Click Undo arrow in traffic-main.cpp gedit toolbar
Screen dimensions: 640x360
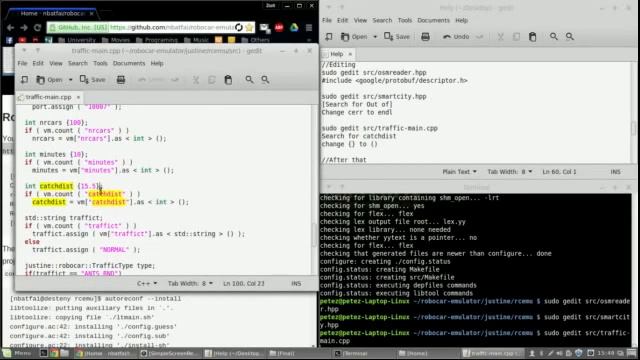click(x=152, y=80)
